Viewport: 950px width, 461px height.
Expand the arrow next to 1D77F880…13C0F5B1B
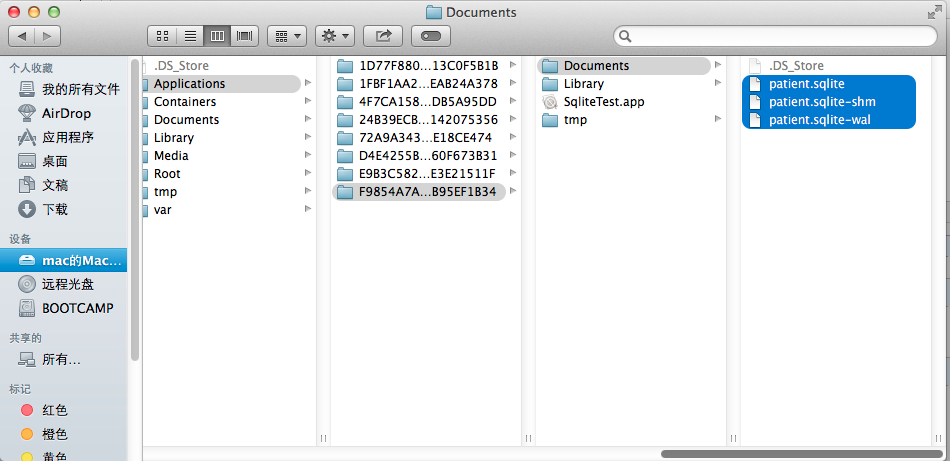(513, 64)
